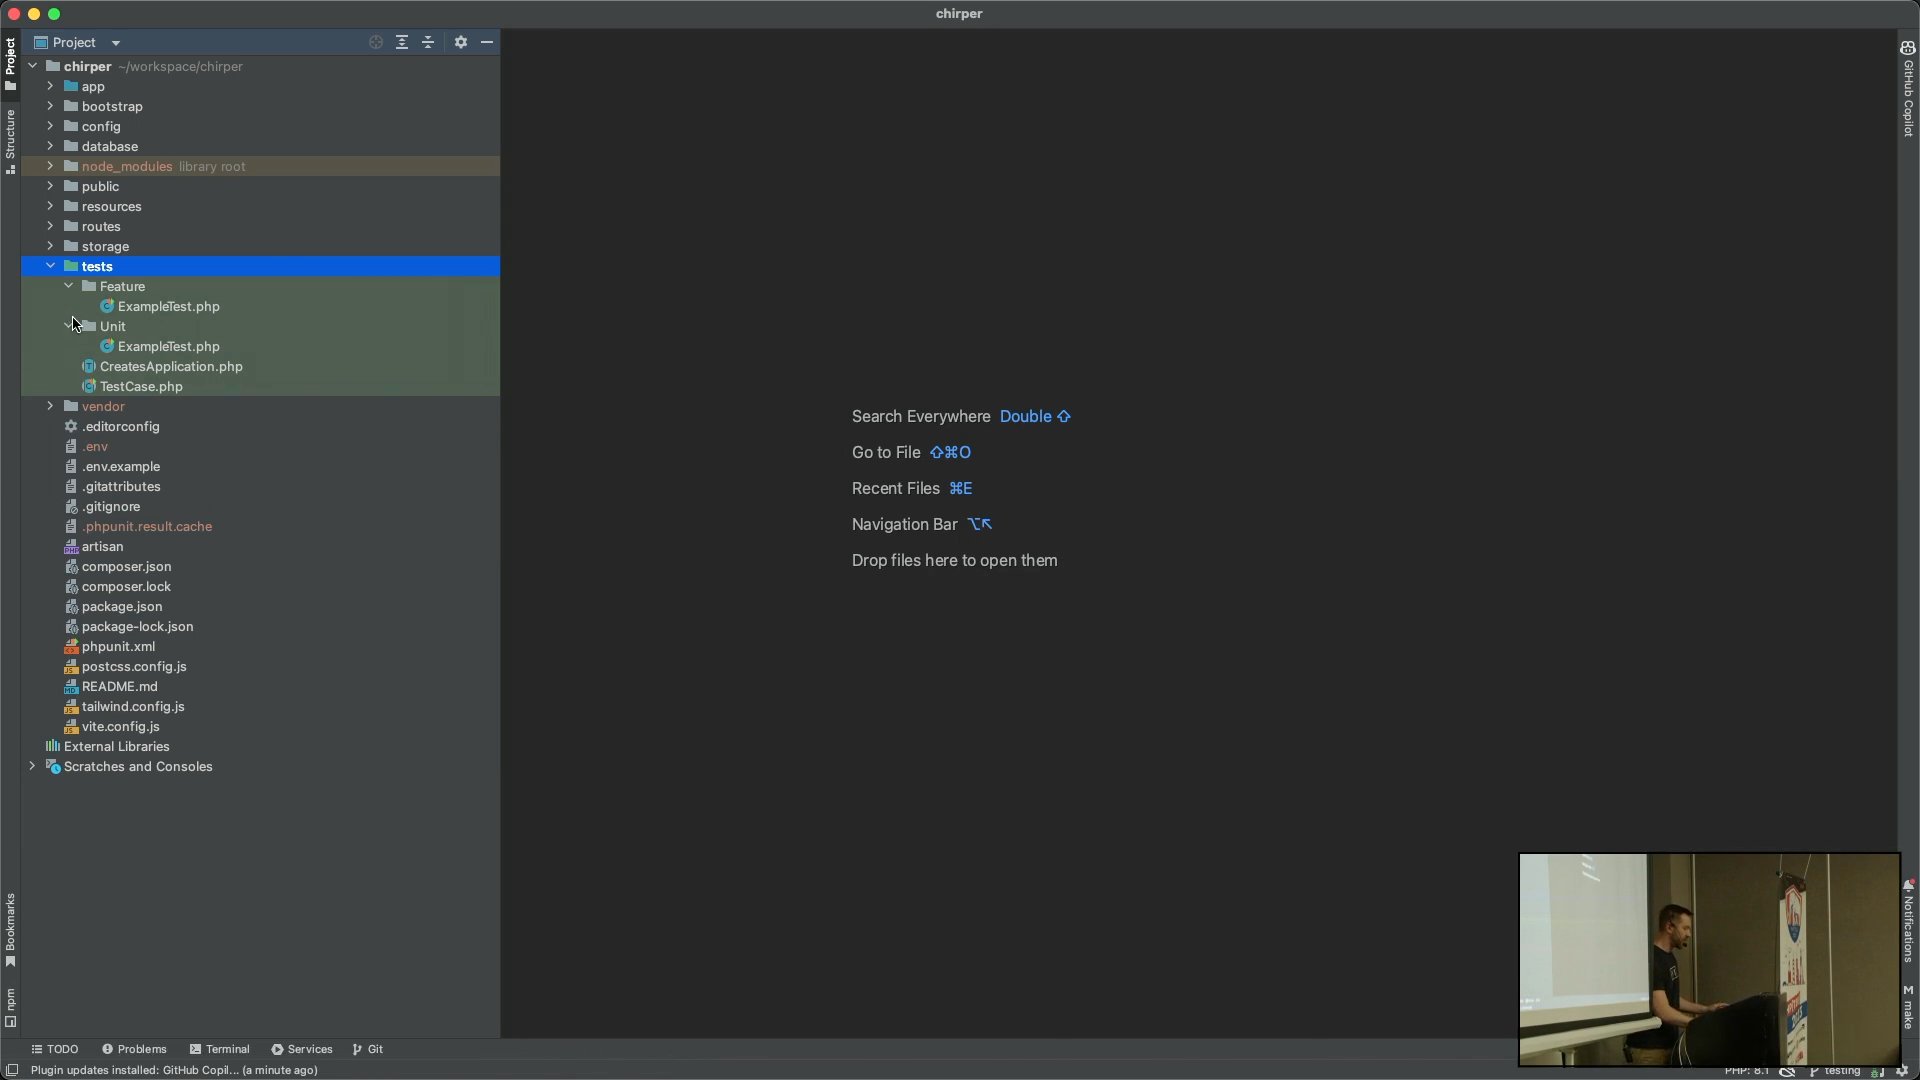The image size is (1920, 1080).
Task: Click the Select Opened File target icon
Action: pyautogui.click(x=376, y=42)
